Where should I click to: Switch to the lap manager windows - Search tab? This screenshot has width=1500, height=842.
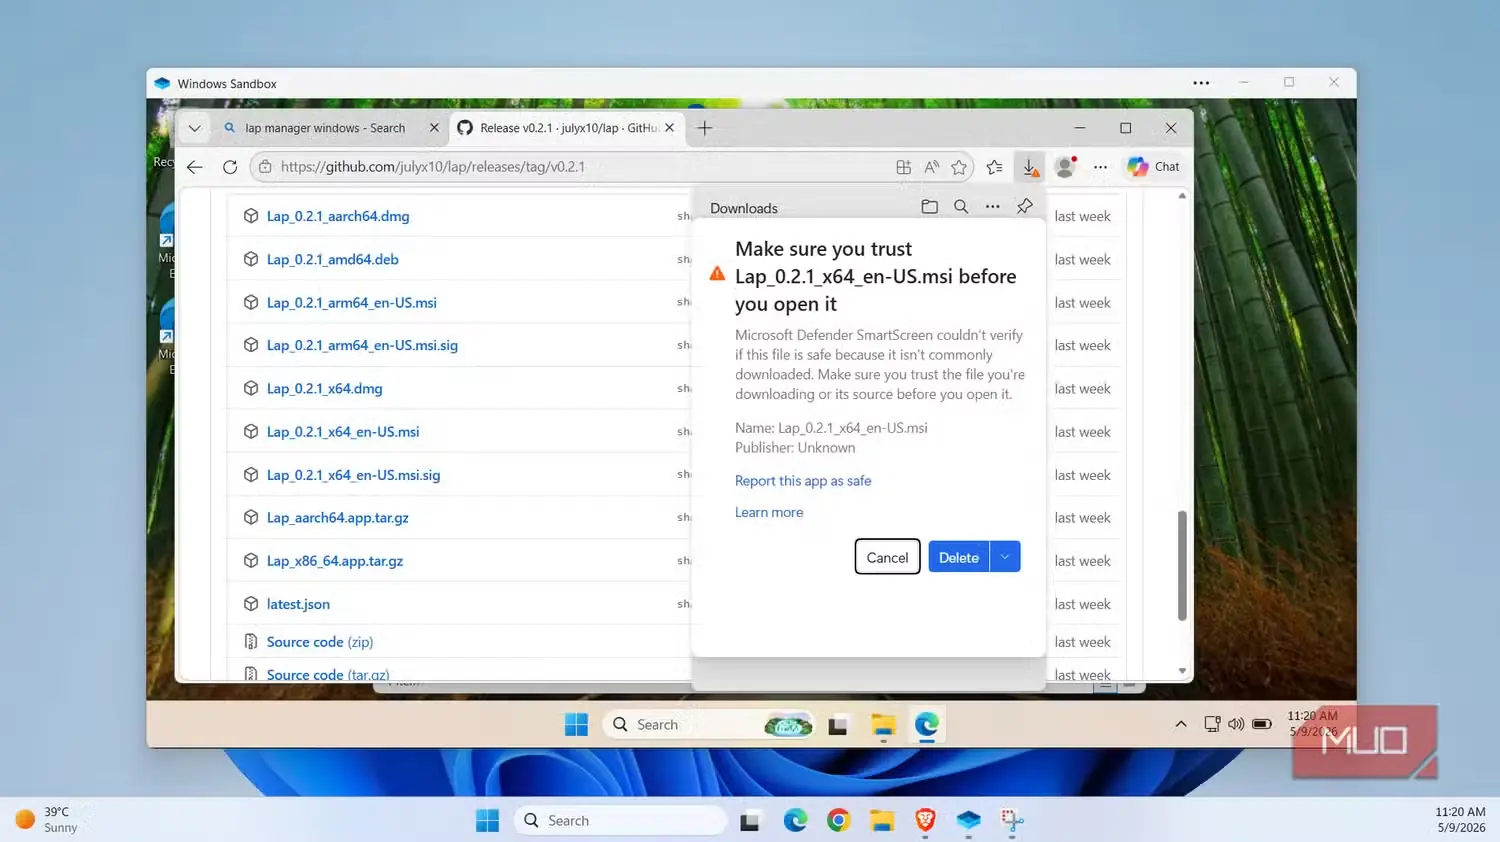point(325,128)
